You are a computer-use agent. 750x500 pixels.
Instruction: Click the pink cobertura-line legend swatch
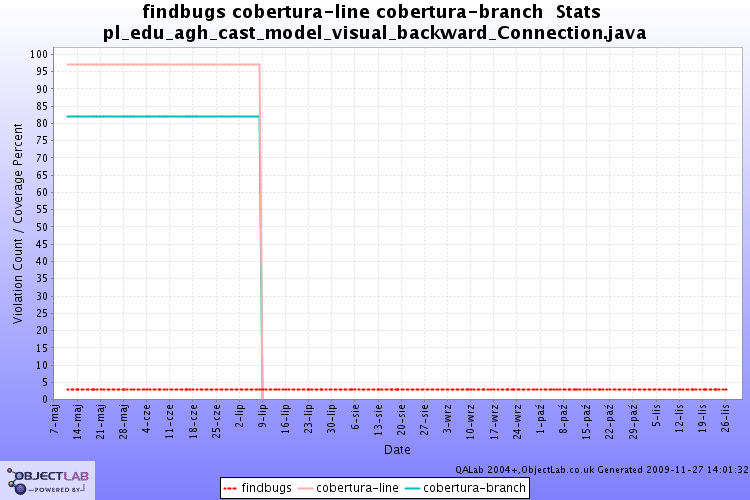[x=305, y=489]
